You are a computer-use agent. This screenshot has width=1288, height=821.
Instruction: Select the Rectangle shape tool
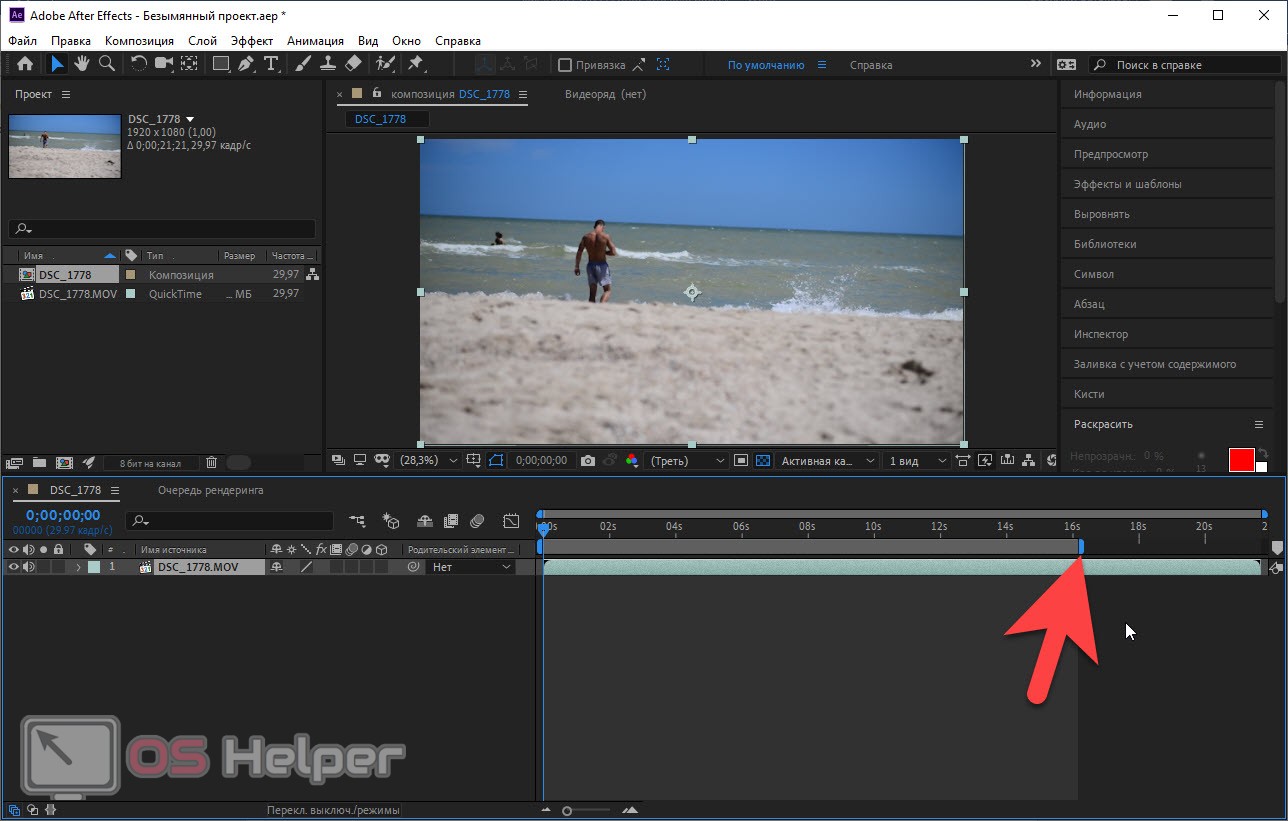coord(221,64)
